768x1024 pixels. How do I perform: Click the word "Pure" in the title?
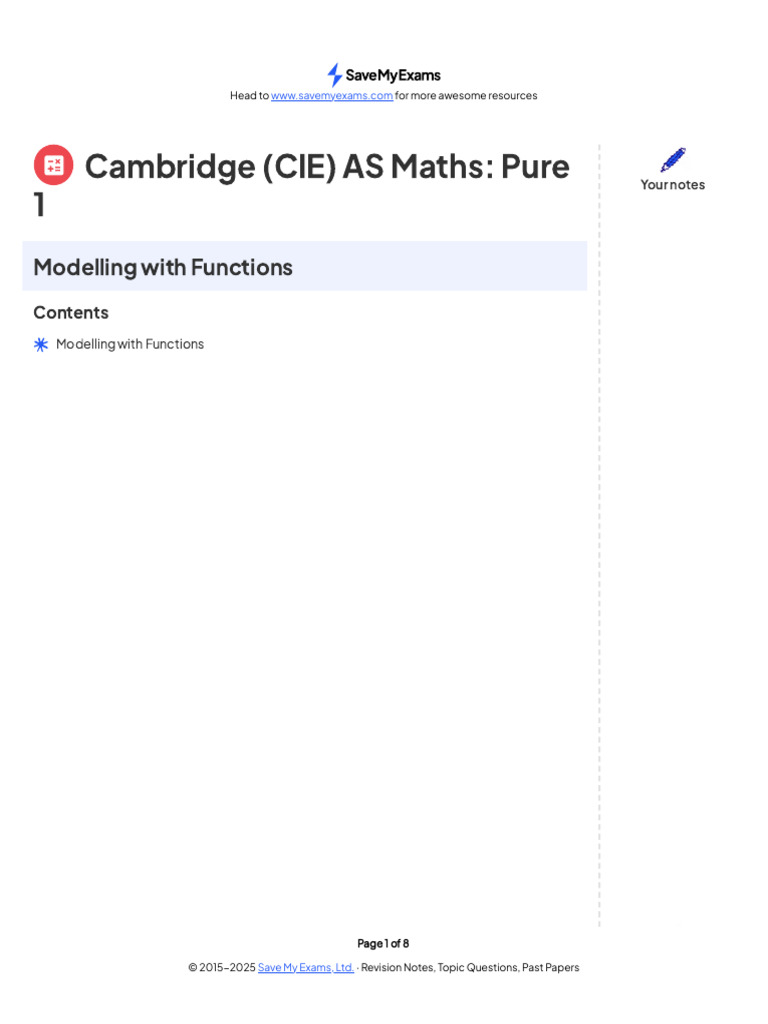[535, 166]
